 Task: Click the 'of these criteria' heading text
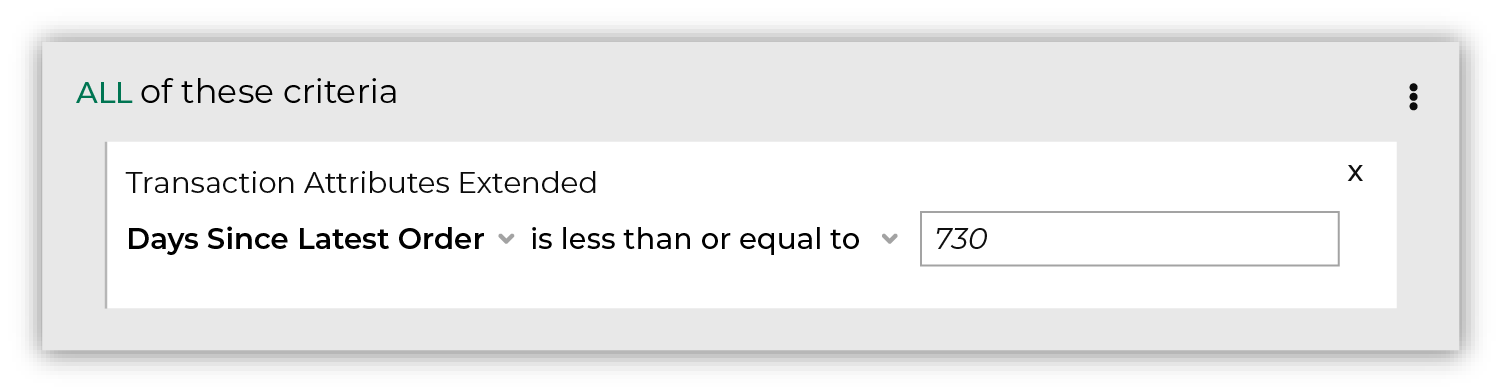(269, 93)
